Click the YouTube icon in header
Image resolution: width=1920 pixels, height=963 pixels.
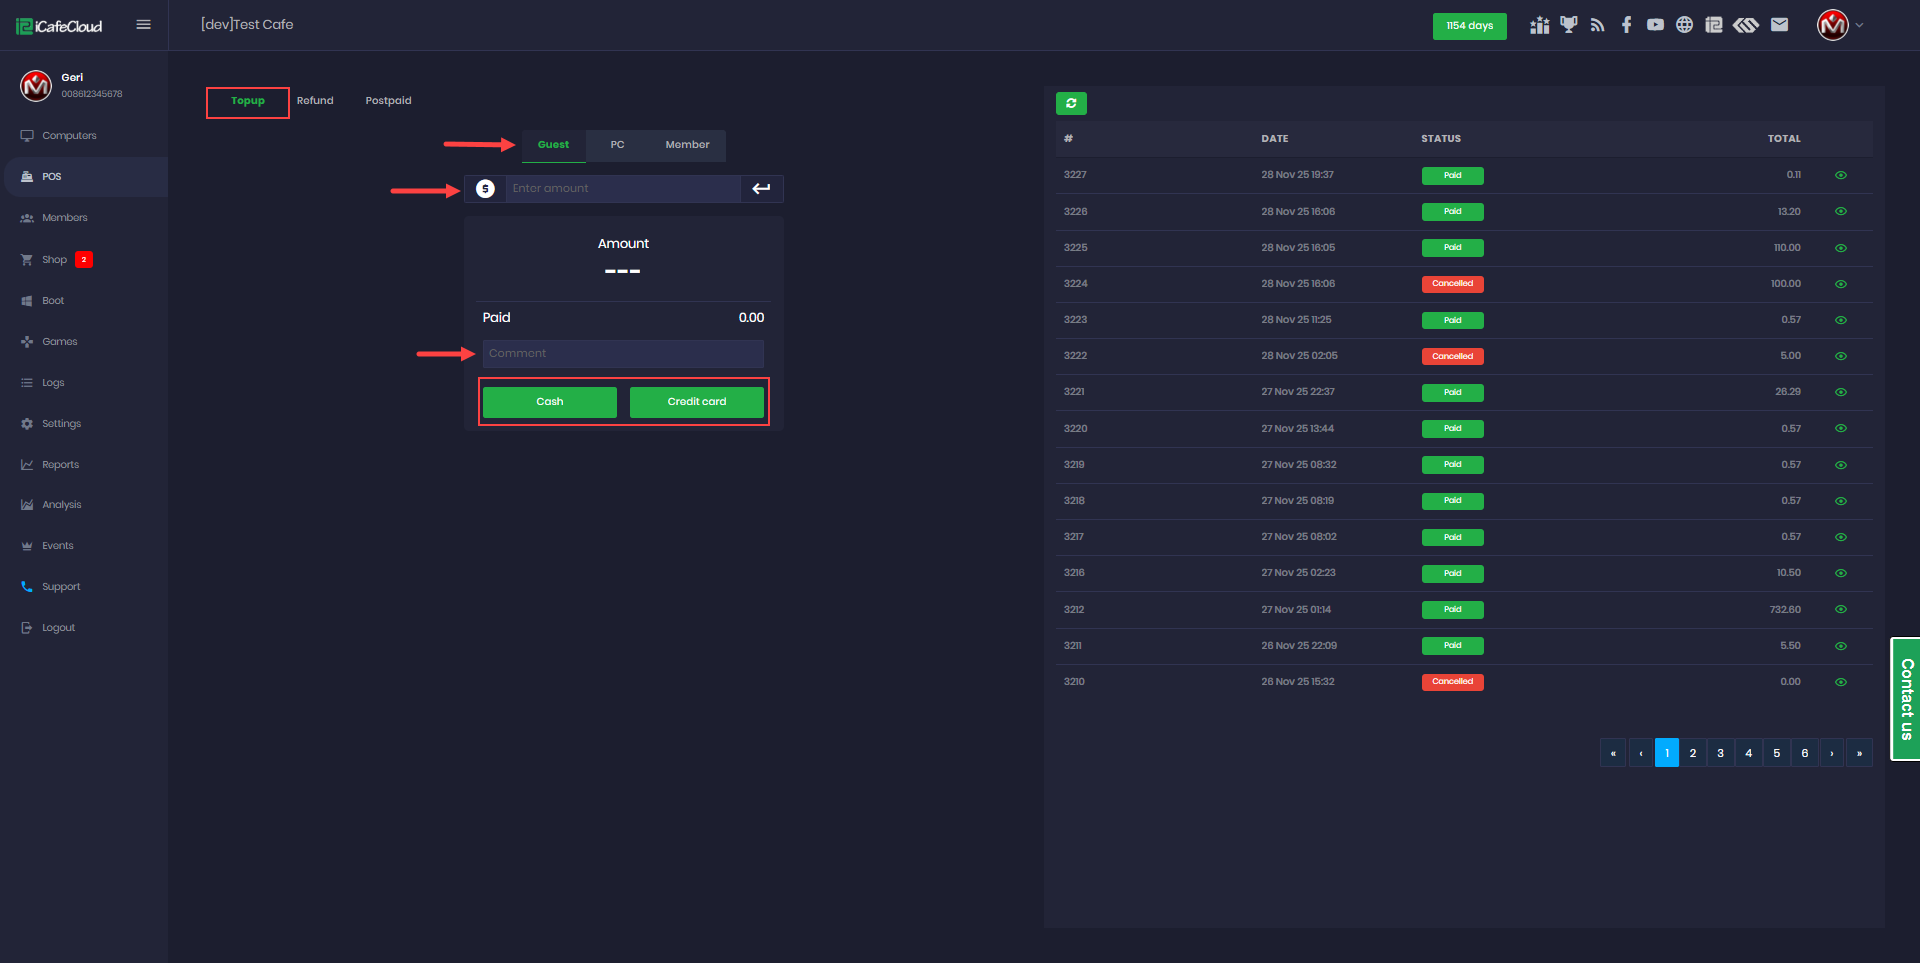1655,25
